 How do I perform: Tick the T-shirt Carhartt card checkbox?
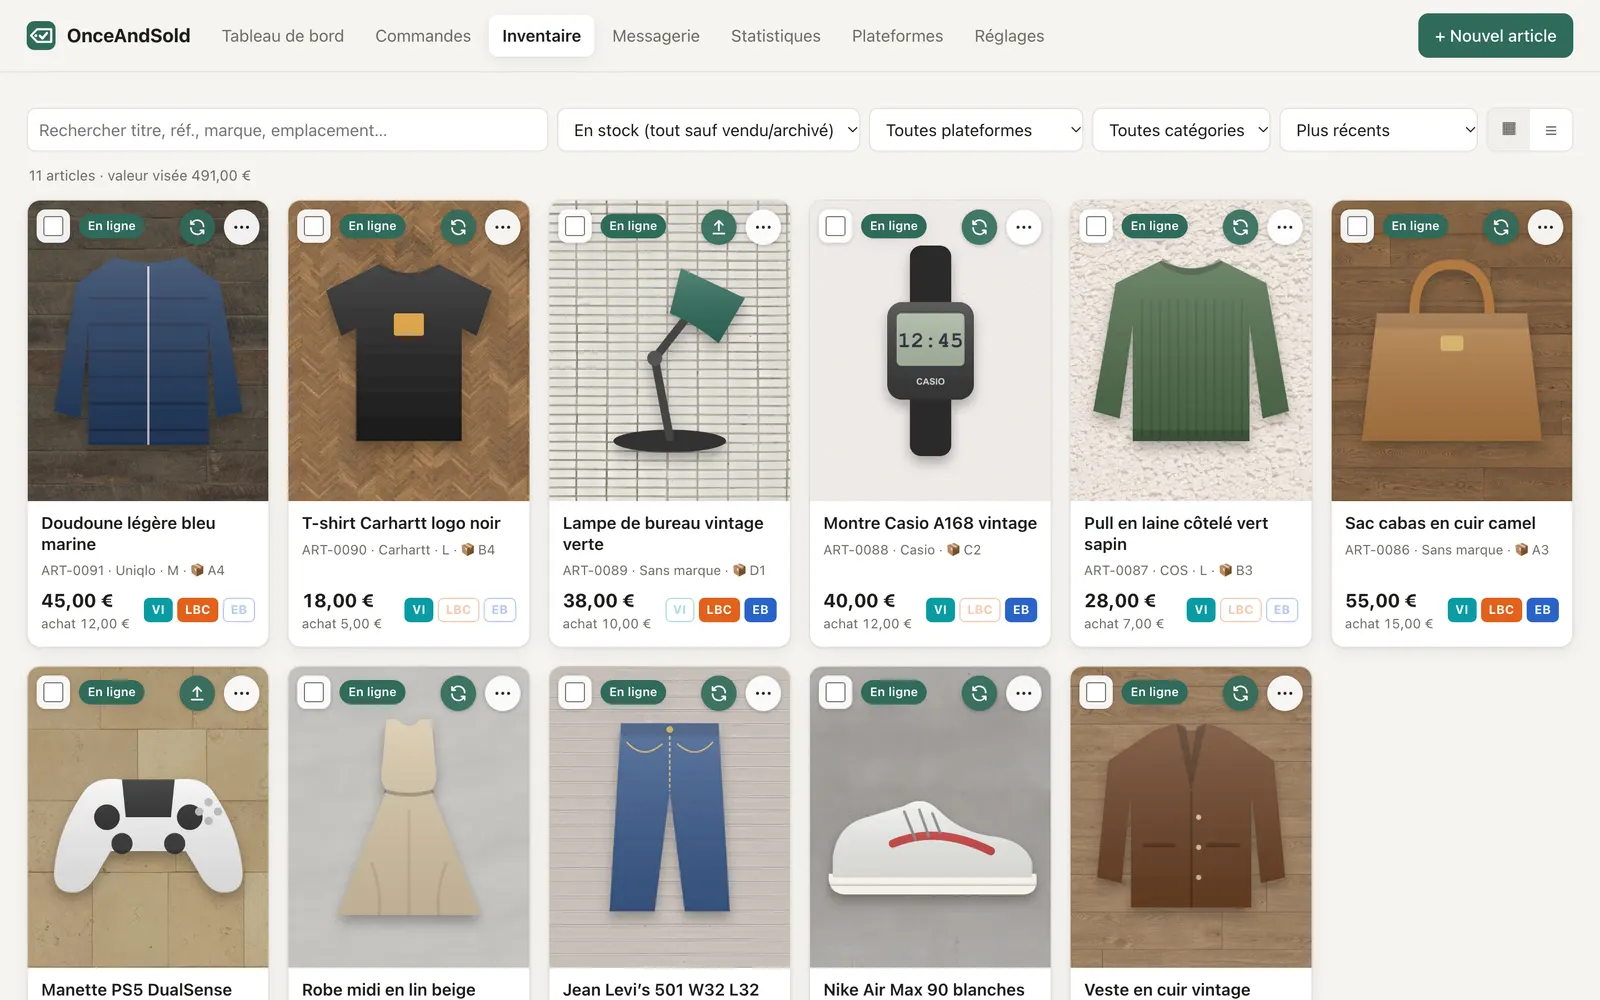314,226
